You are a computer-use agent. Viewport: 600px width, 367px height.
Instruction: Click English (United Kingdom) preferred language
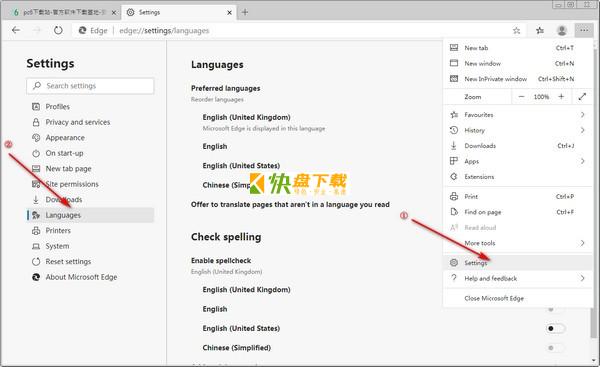click(246, 117)
